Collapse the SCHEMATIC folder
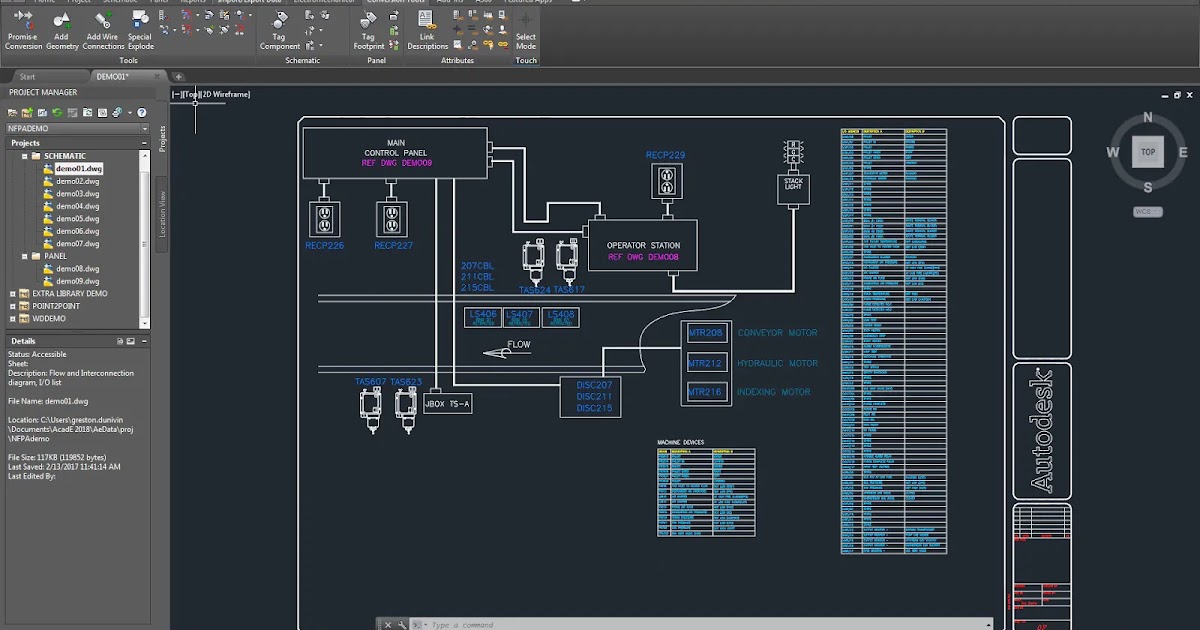The image size is (1200, 630). [x=25, y=156]
